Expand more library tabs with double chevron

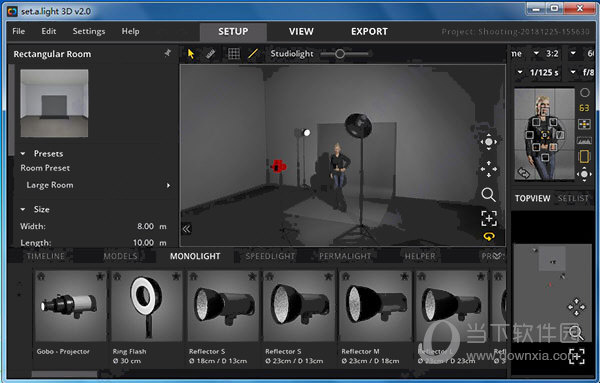pos(497,256)
